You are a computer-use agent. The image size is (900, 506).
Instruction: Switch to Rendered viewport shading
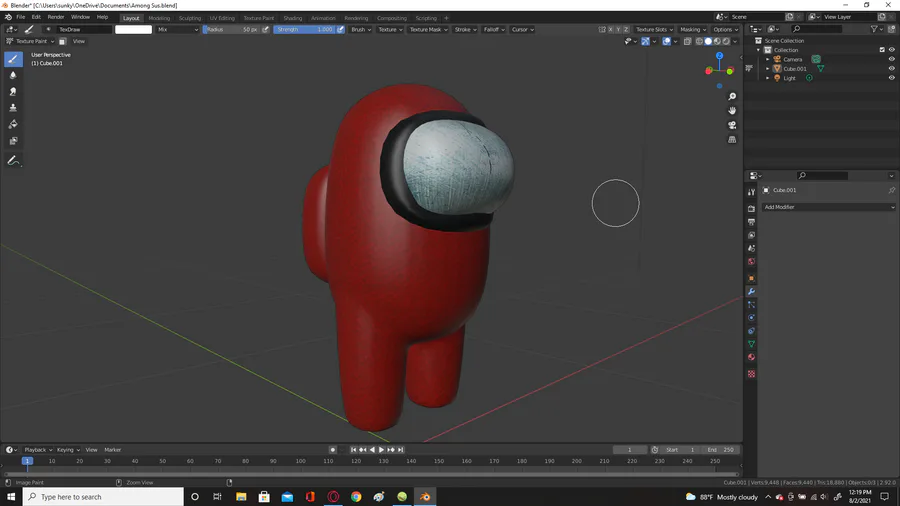pyautogui.click(x=726, y=41)
